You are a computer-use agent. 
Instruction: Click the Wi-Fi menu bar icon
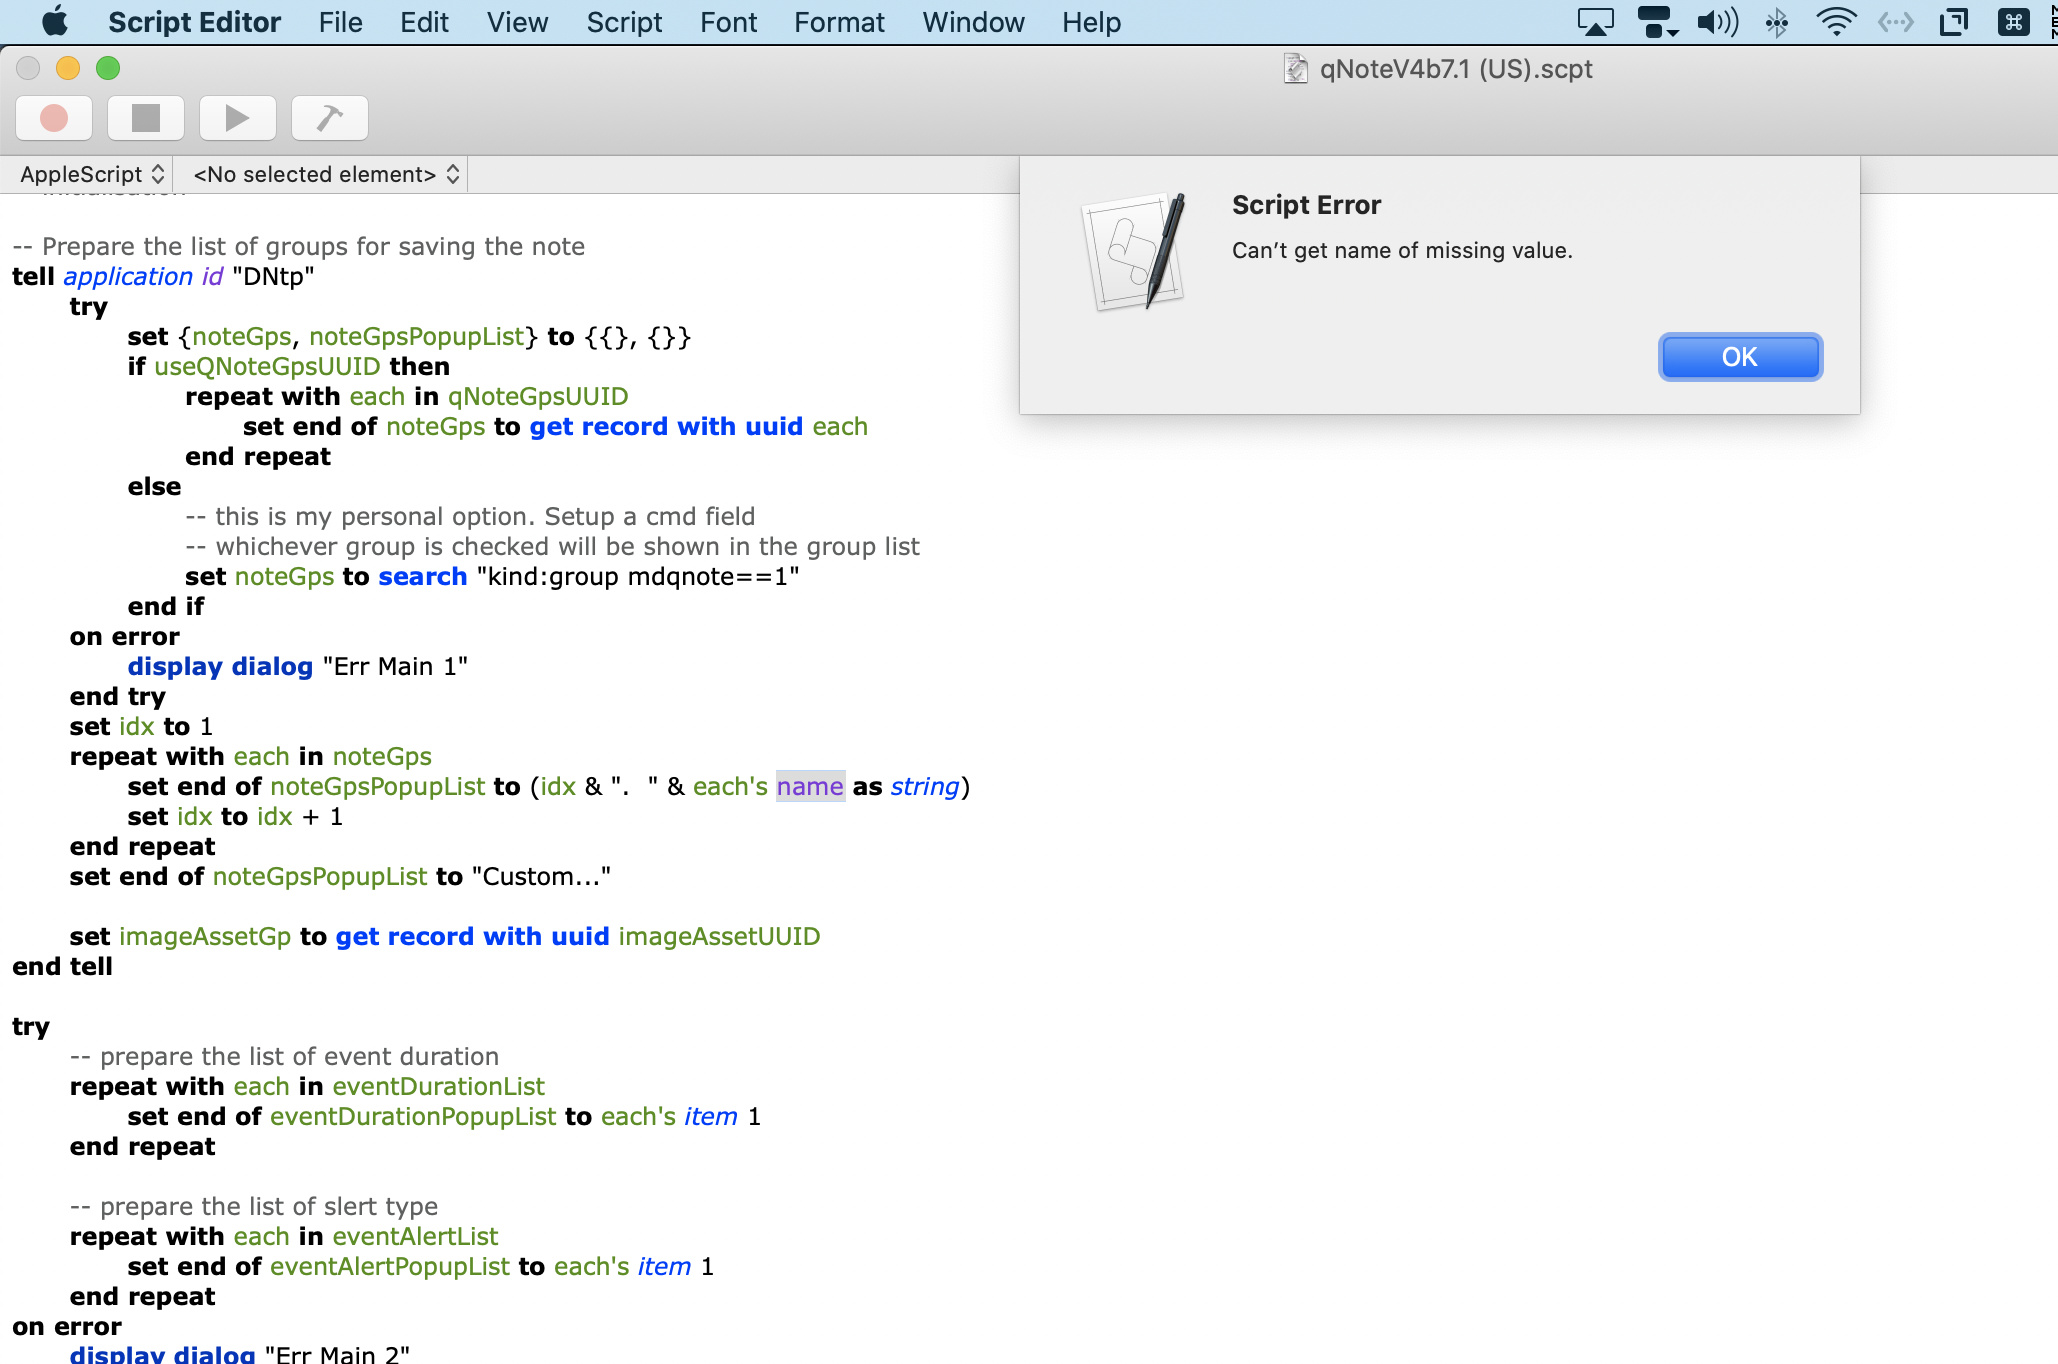click(x=1836, y=22)
